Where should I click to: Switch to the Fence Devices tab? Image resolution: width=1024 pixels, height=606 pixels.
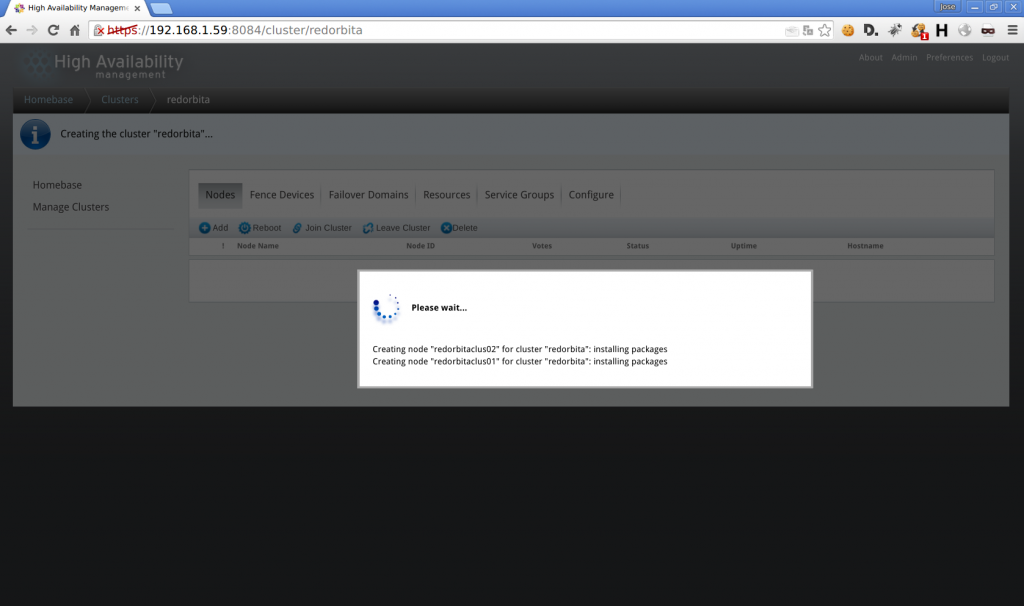pyautogui.click(x=282, y=195)
